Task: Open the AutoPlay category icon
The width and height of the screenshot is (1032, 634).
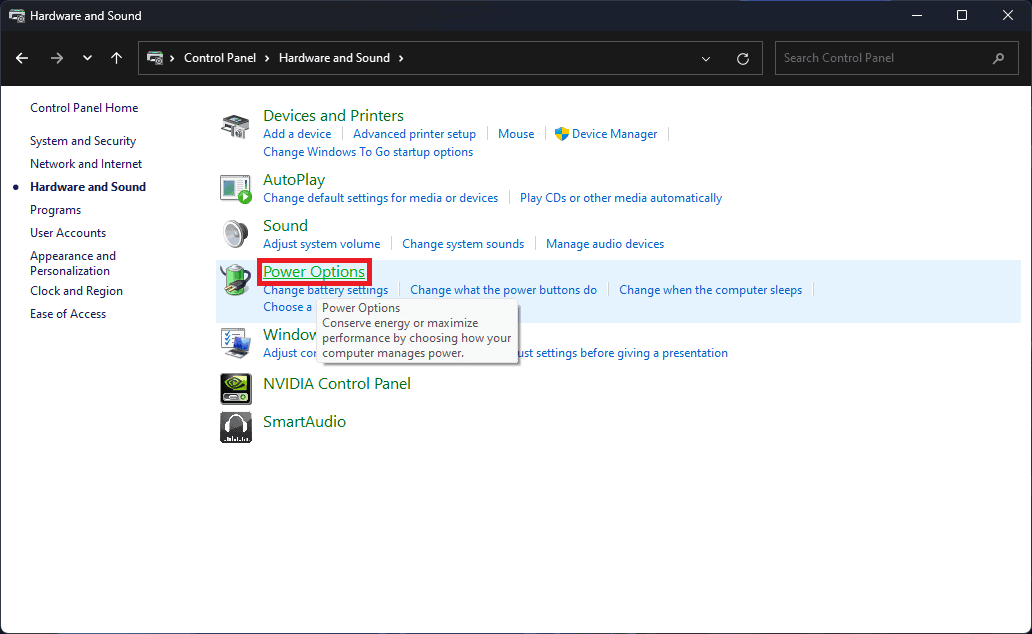Action: (235, 188)
